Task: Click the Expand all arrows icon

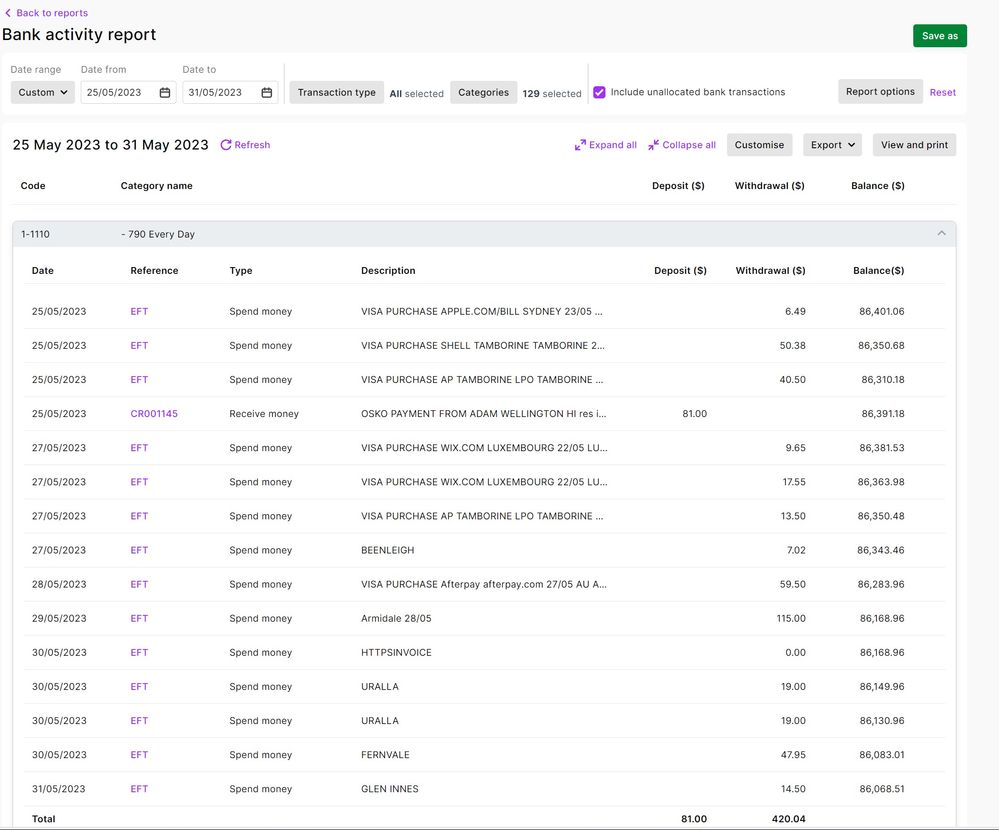Action: (580, 145)
